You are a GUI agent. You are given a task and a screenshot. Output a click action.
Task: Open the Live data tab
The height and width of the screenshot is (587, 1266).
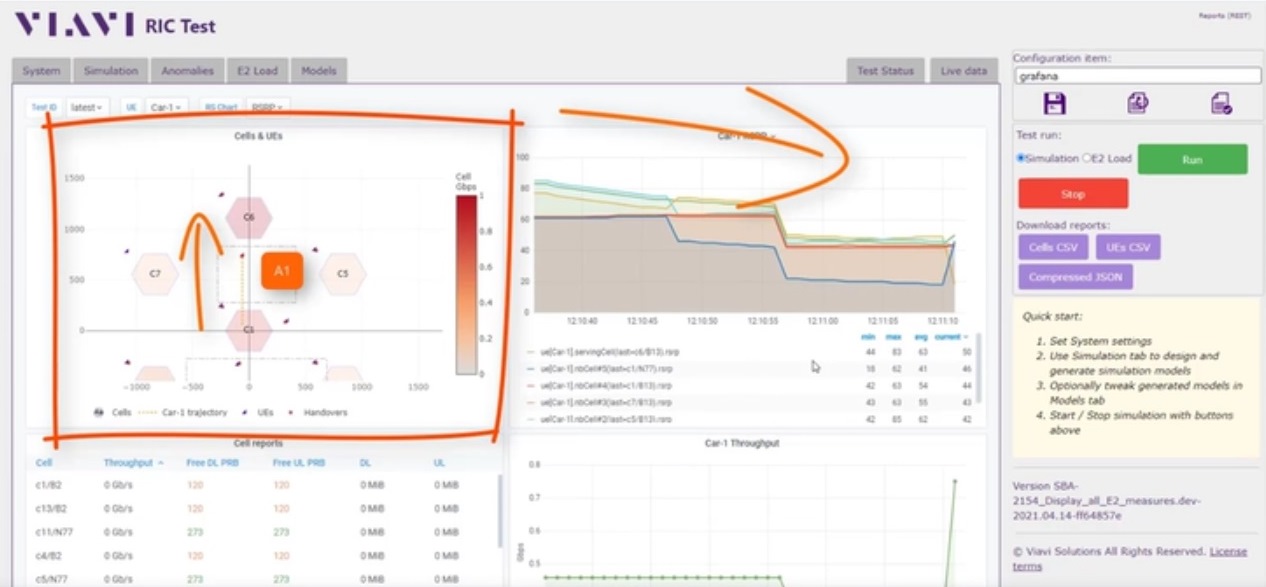pyautogui.click(x=963, y=71)
